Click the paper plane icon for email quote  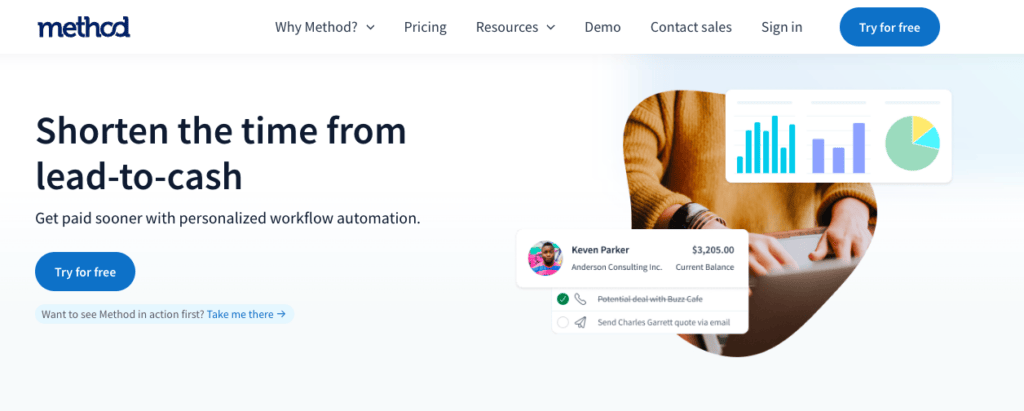click(581, 322)
